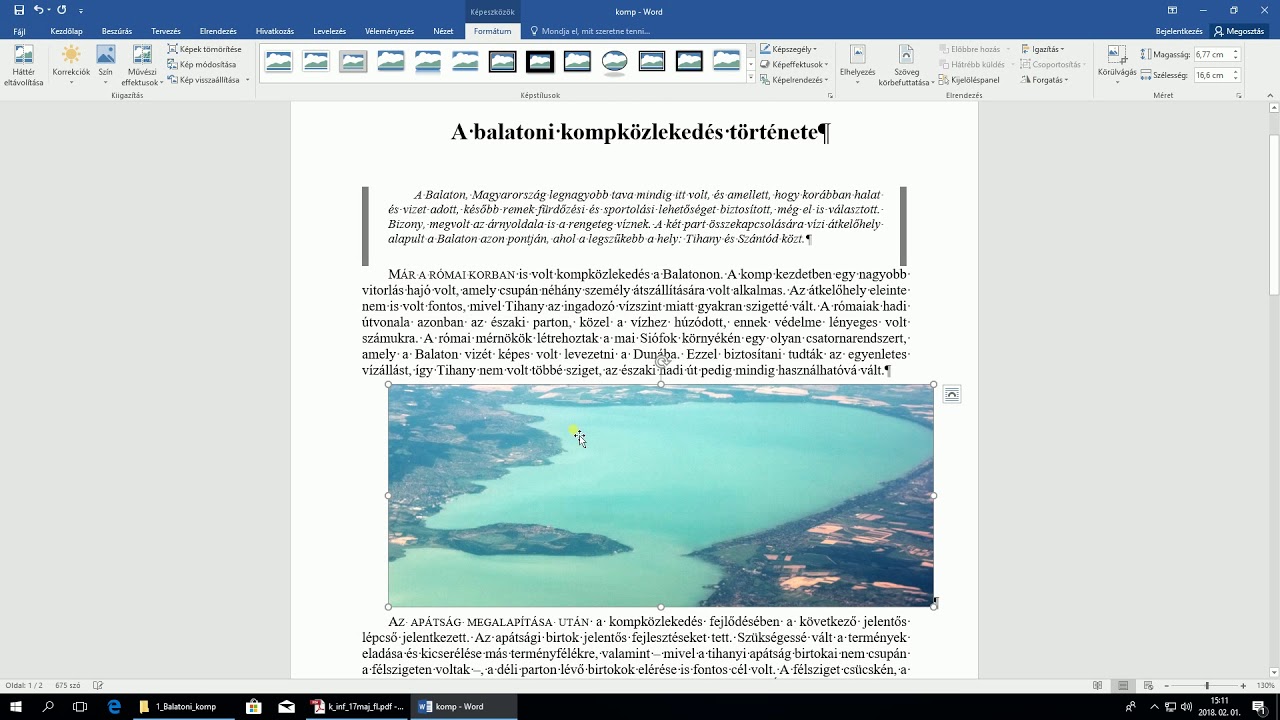Switch to the Hivatkozás tab

click(275, 31)
